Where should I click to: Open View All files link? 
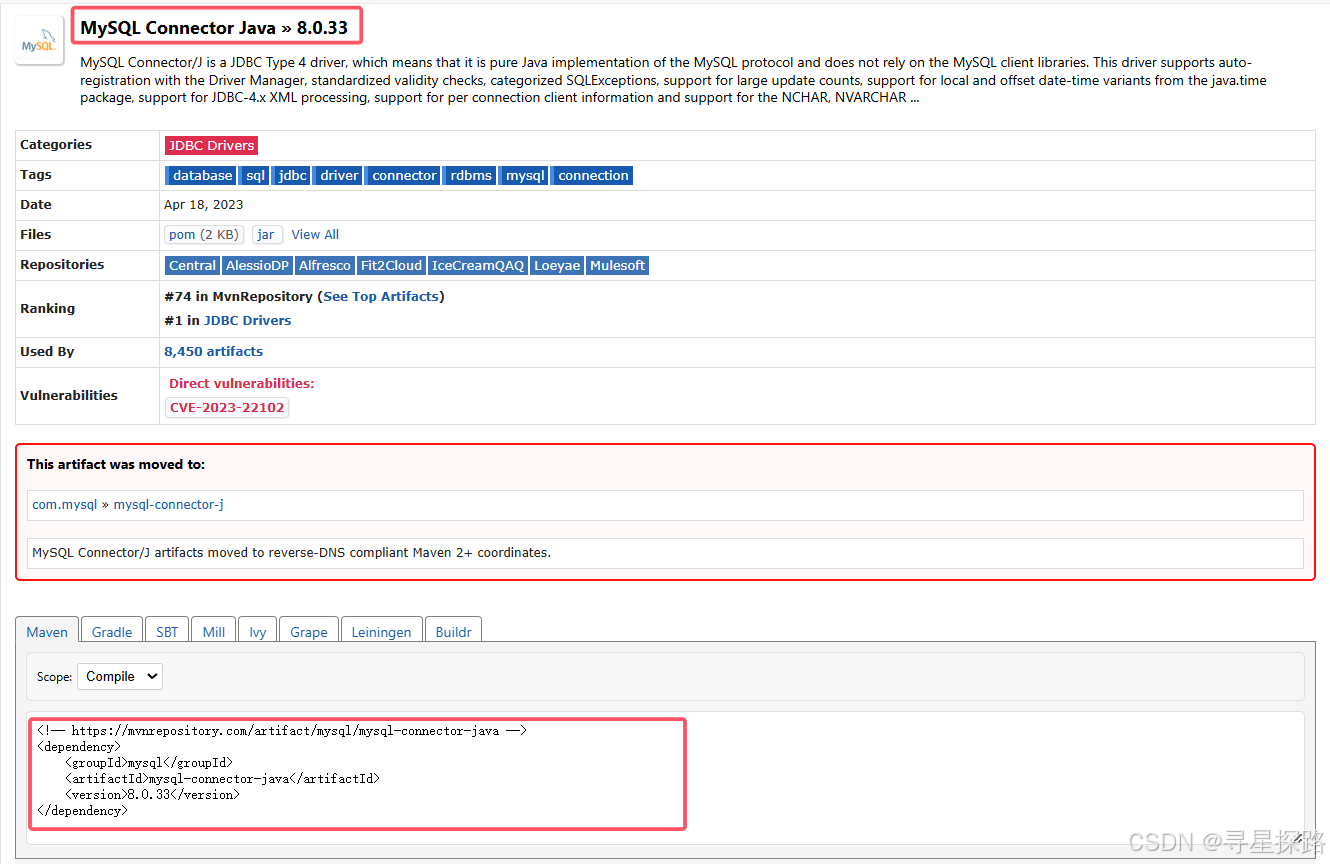coord(315,235)
